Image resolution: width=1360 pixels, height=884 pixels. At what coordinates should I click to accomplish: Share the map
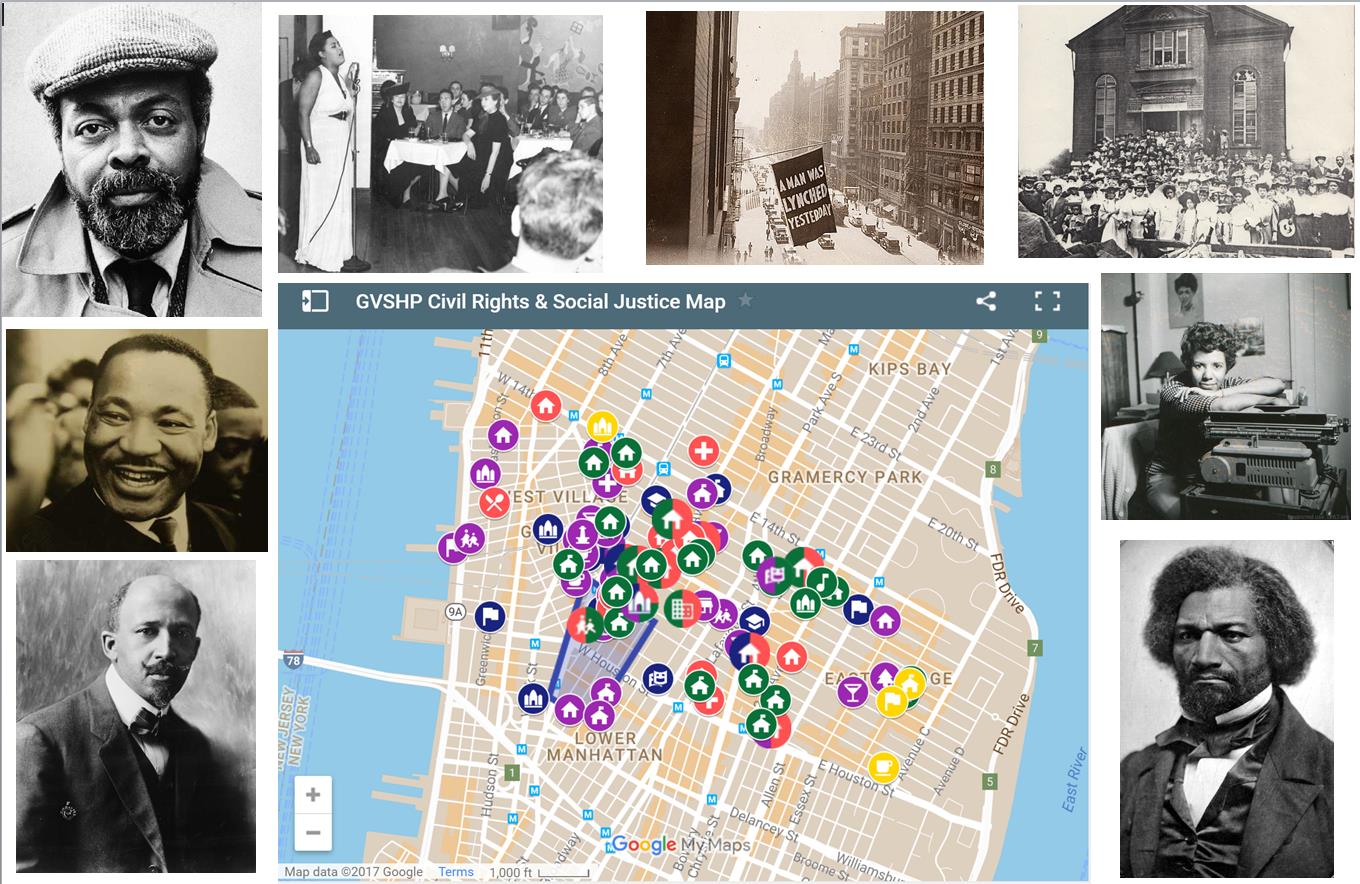986,301
